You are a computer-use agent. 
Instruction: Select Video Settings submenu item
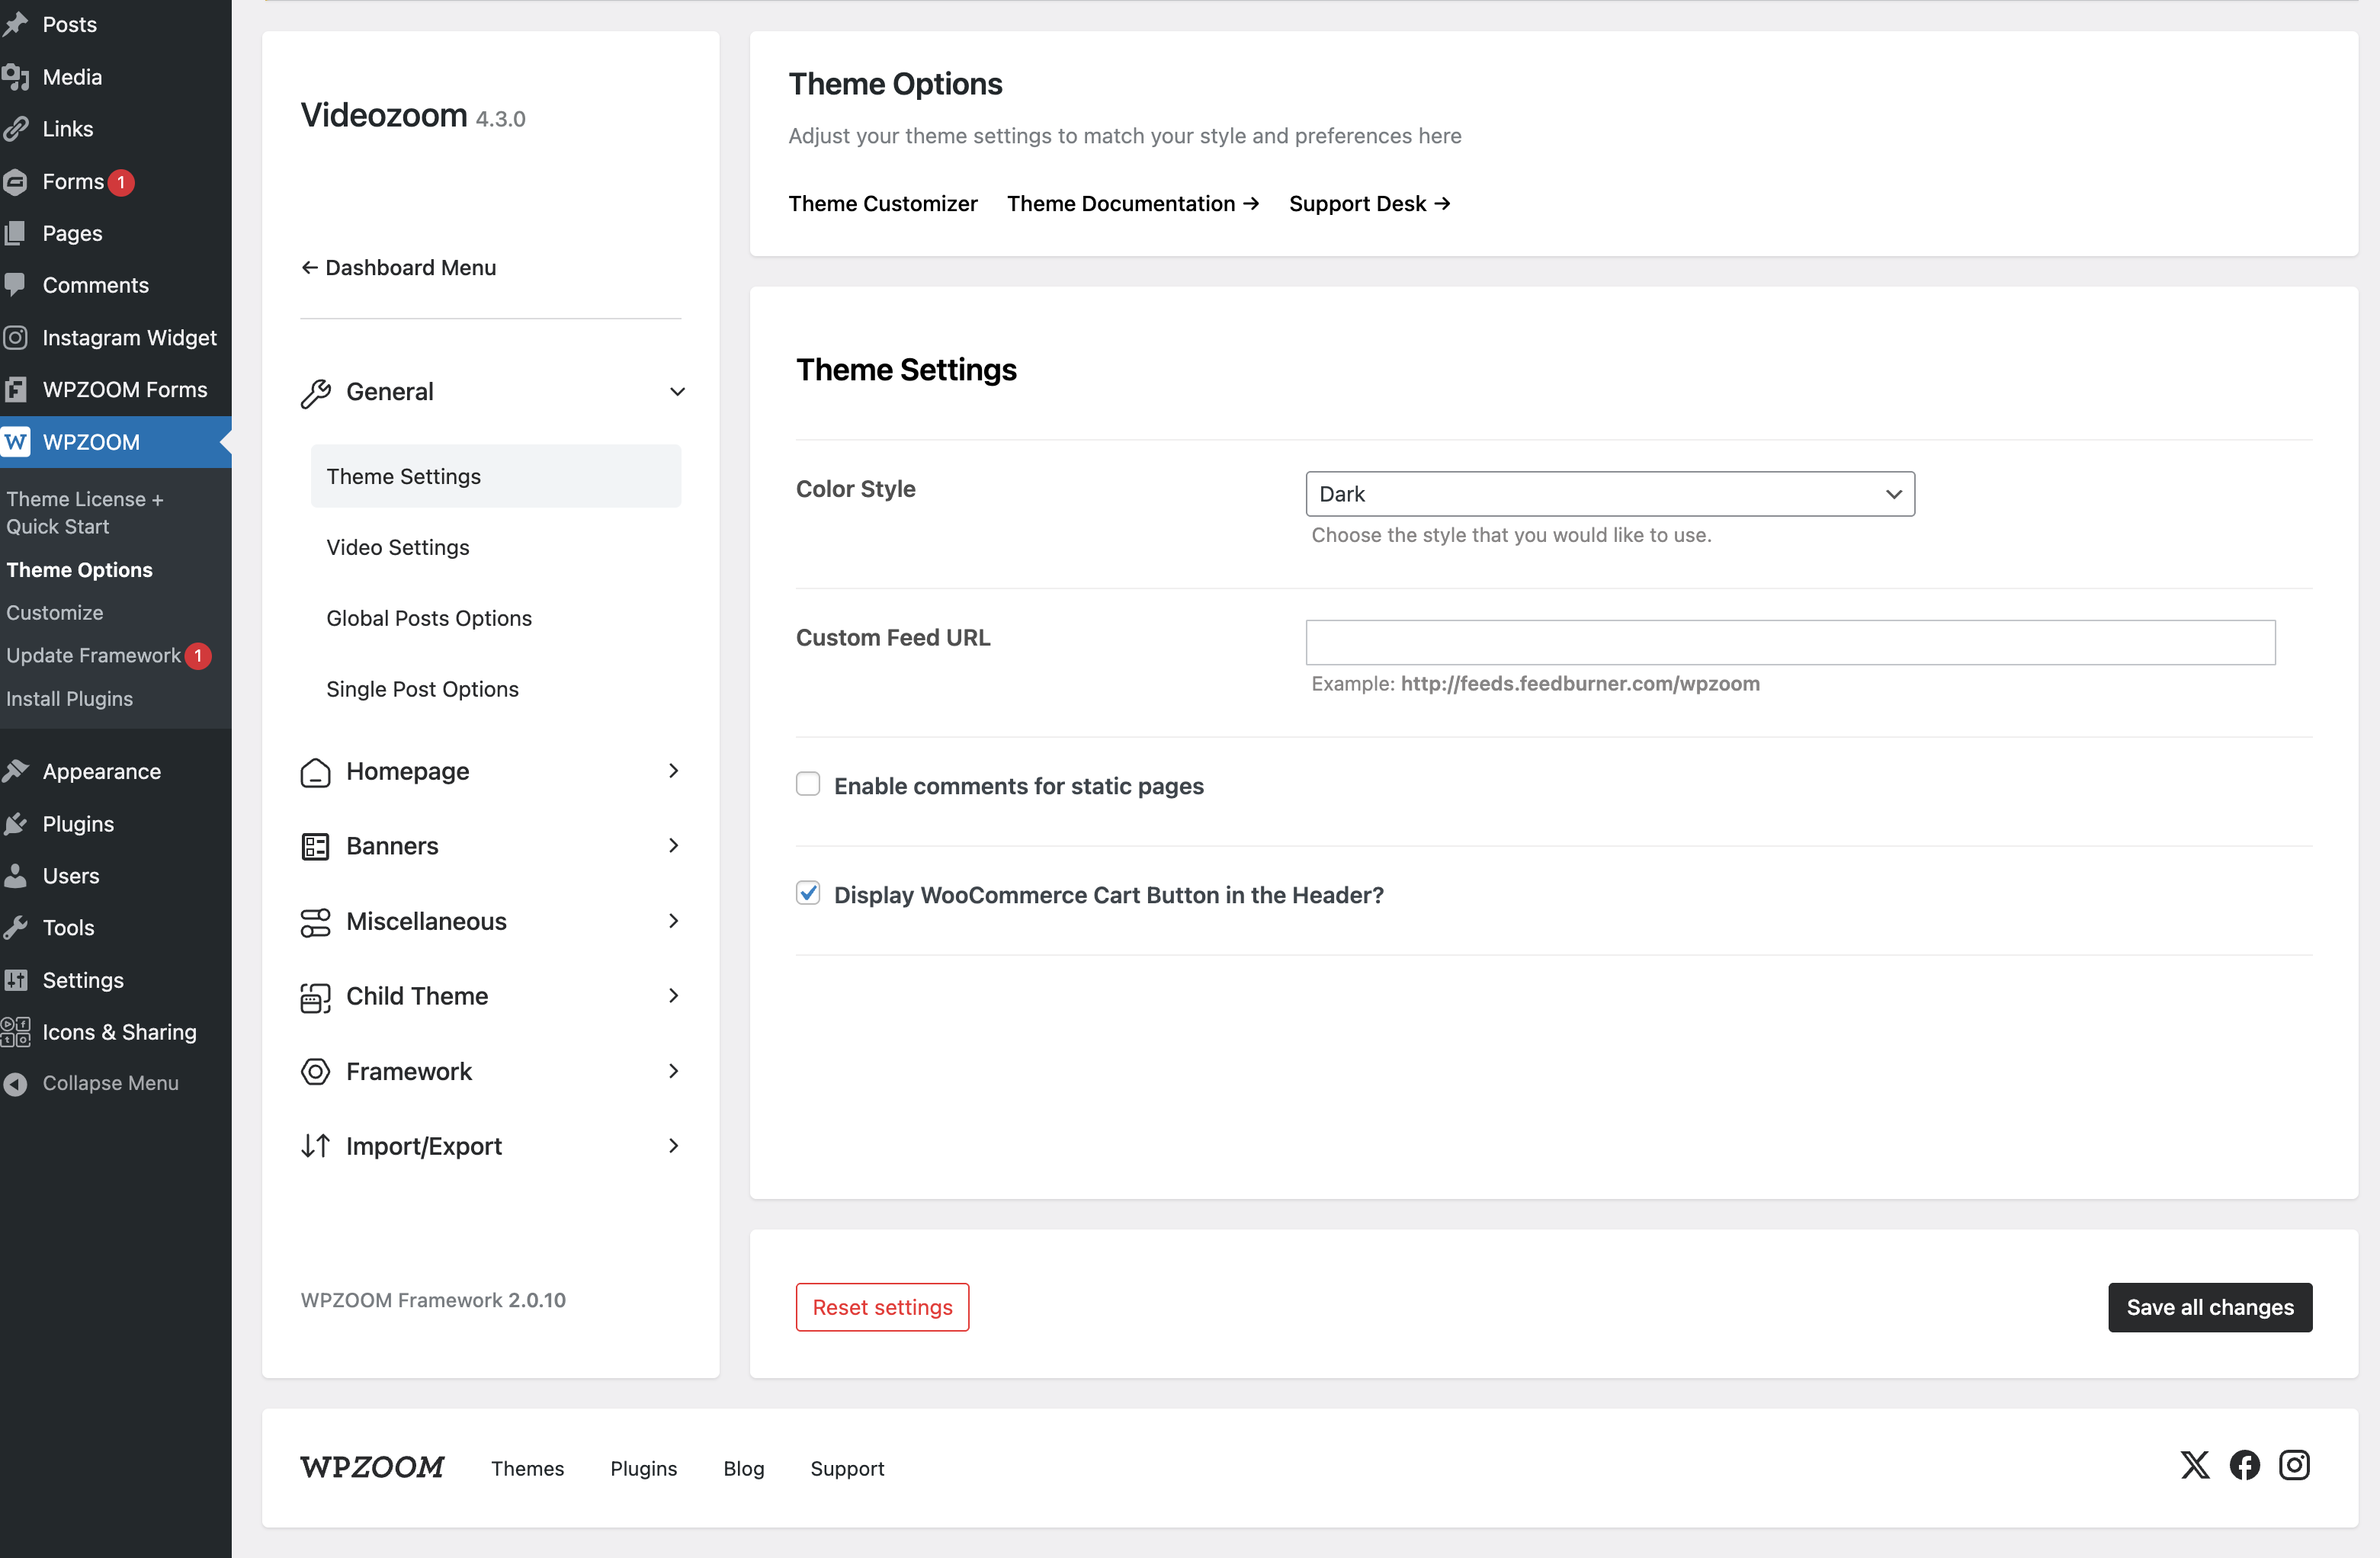pyautogui.click(x=397, y=547)
